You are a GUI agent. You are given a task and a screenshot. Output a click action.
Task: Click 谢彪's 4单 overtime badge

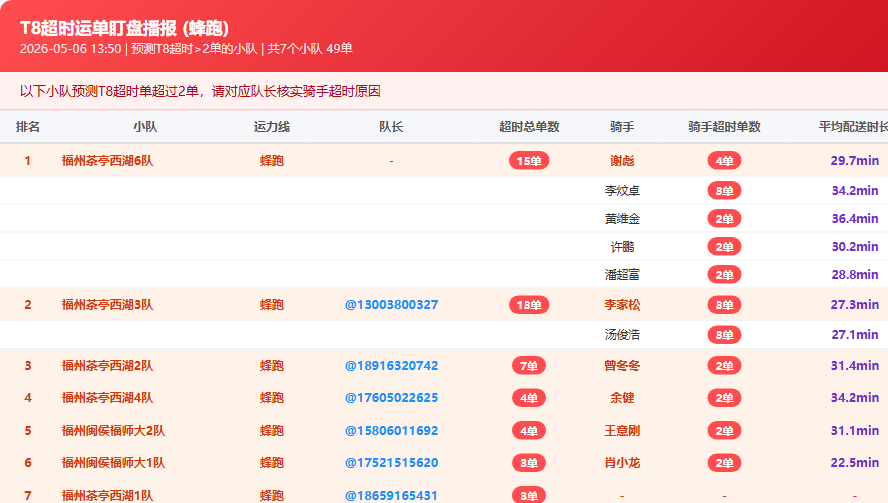724,161
